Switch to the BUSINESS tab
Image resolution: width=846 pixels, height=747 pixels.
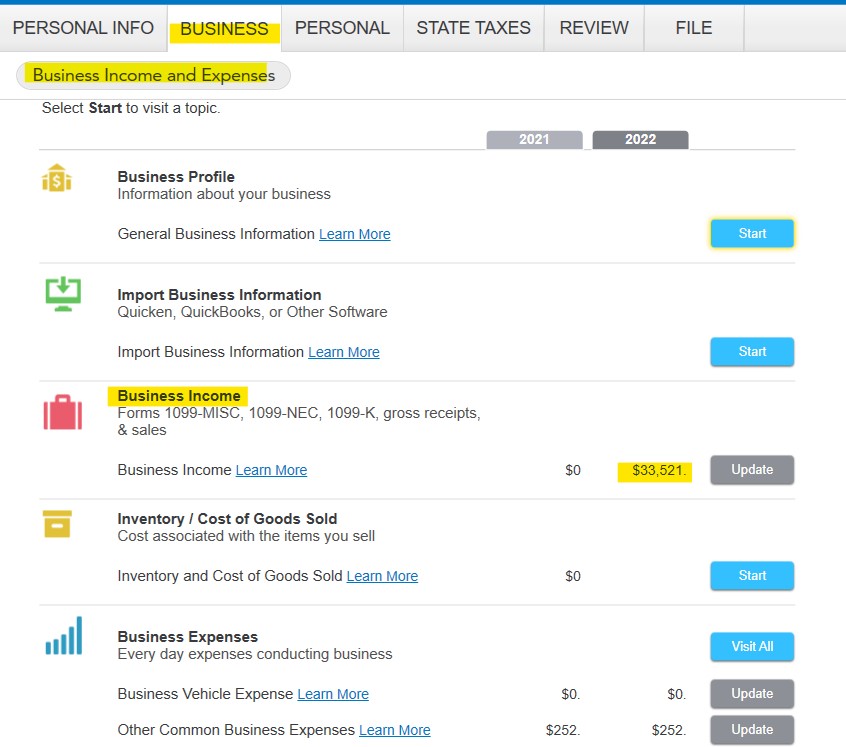coord(224,29)
